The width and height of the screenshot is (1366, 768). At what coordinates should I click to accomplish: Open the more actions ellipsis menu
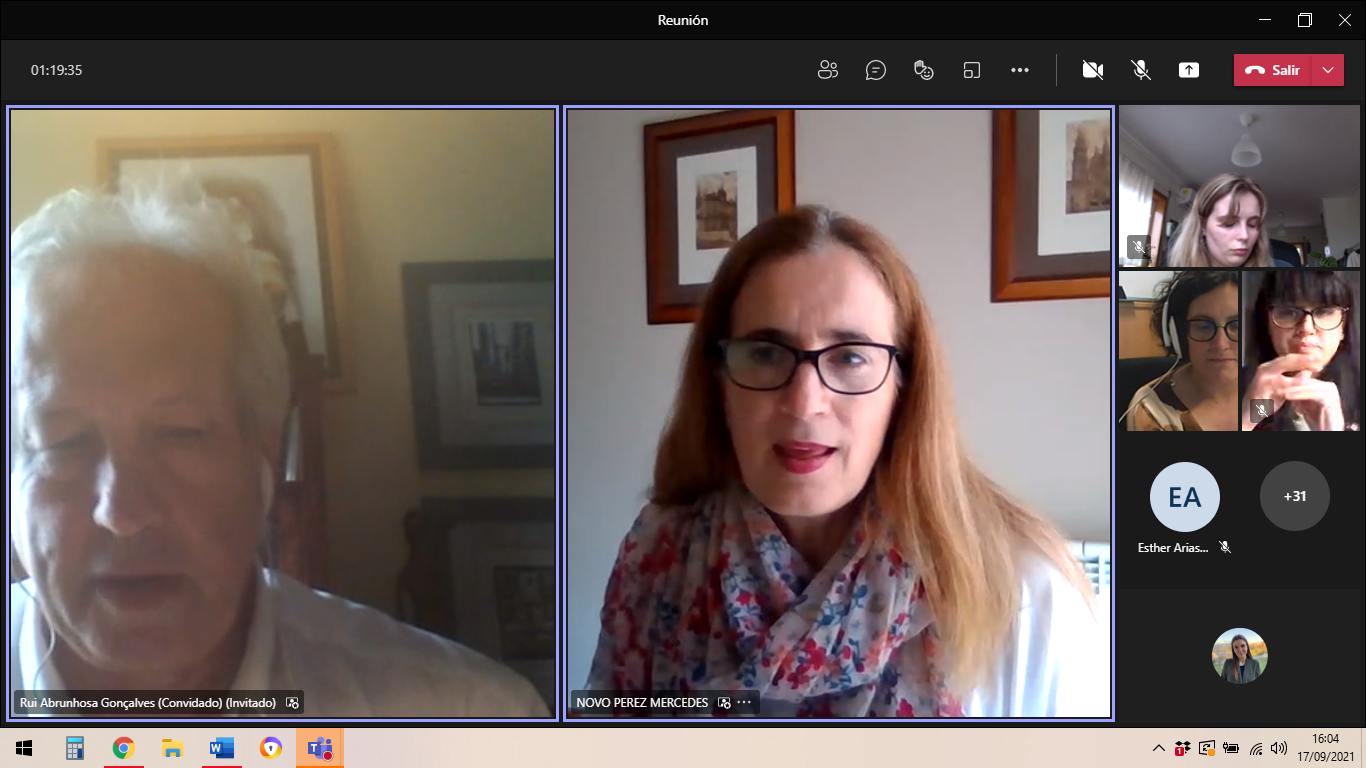pyautogui.click(x=1020, y=70)
